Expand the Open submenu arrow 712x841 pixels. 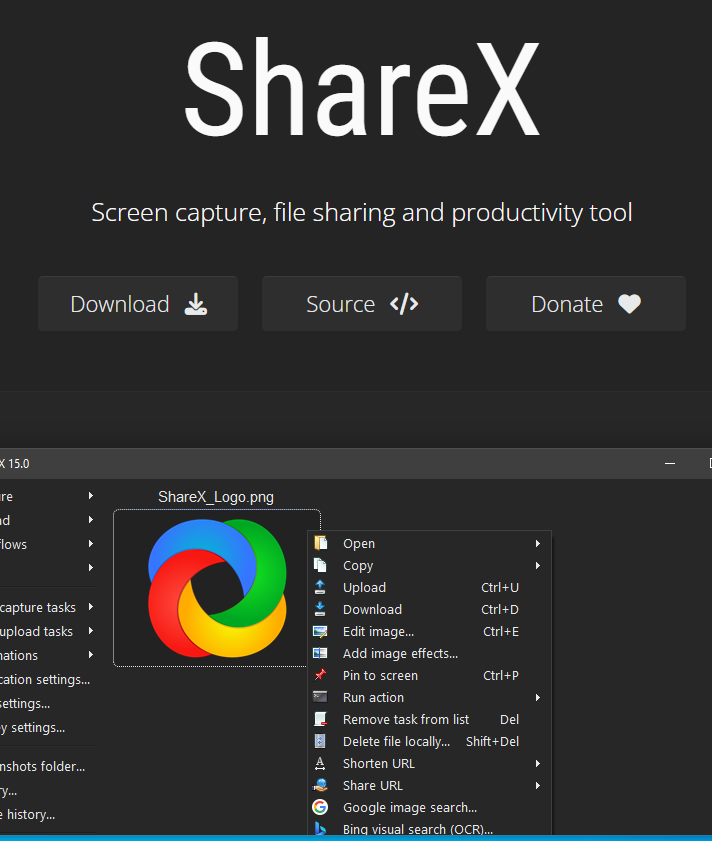coord(538,543)
